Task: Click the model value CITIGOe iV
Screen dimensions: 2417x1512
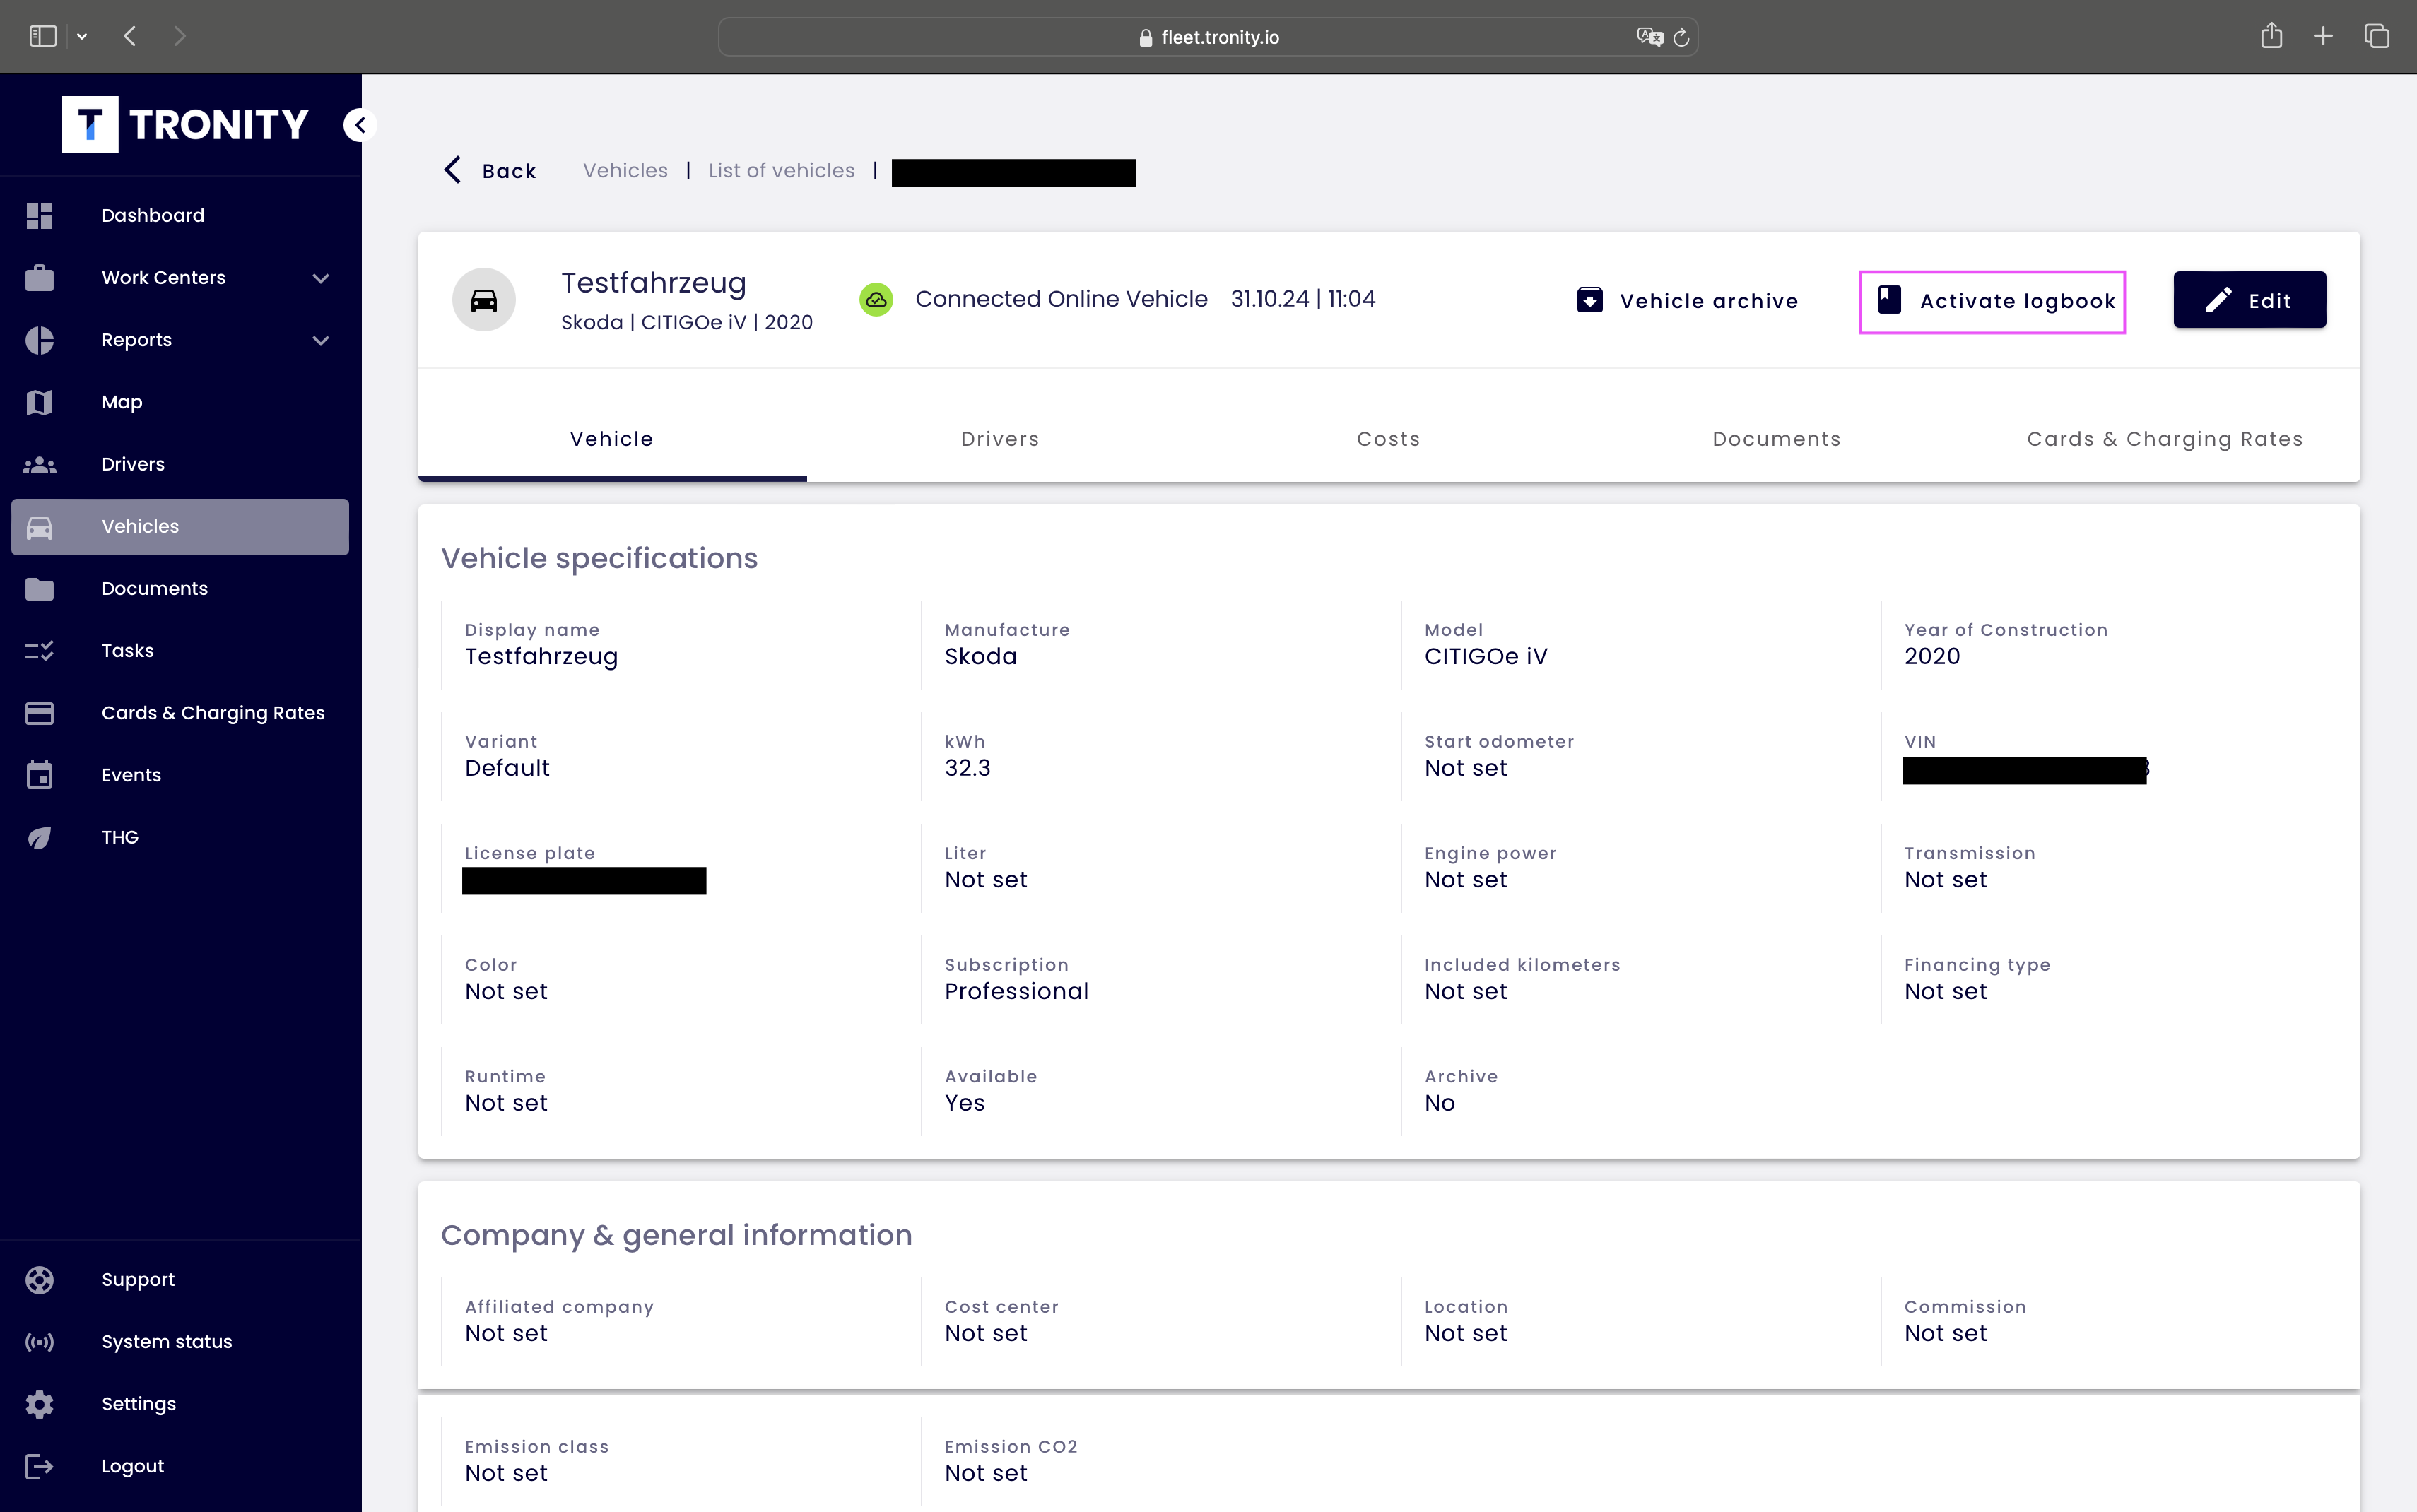Action: (1485, 657)
